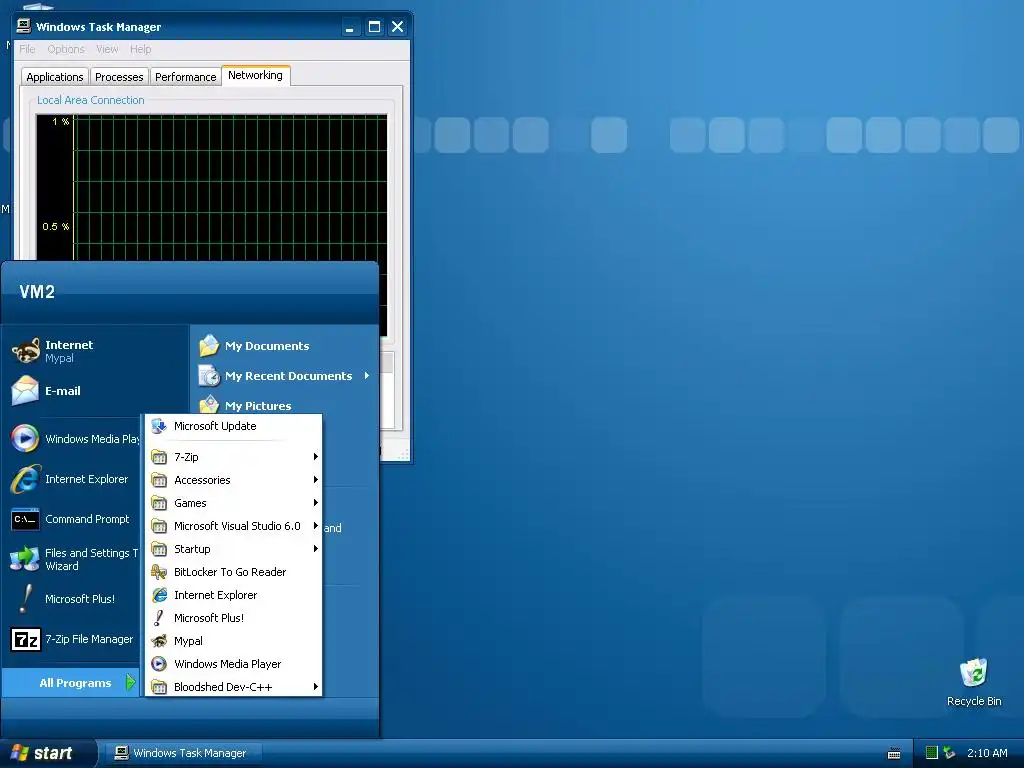The width and height of the screenshot is (1024, 768).
Task: Close the Task Manager window
Action: [x=397, y=27]
